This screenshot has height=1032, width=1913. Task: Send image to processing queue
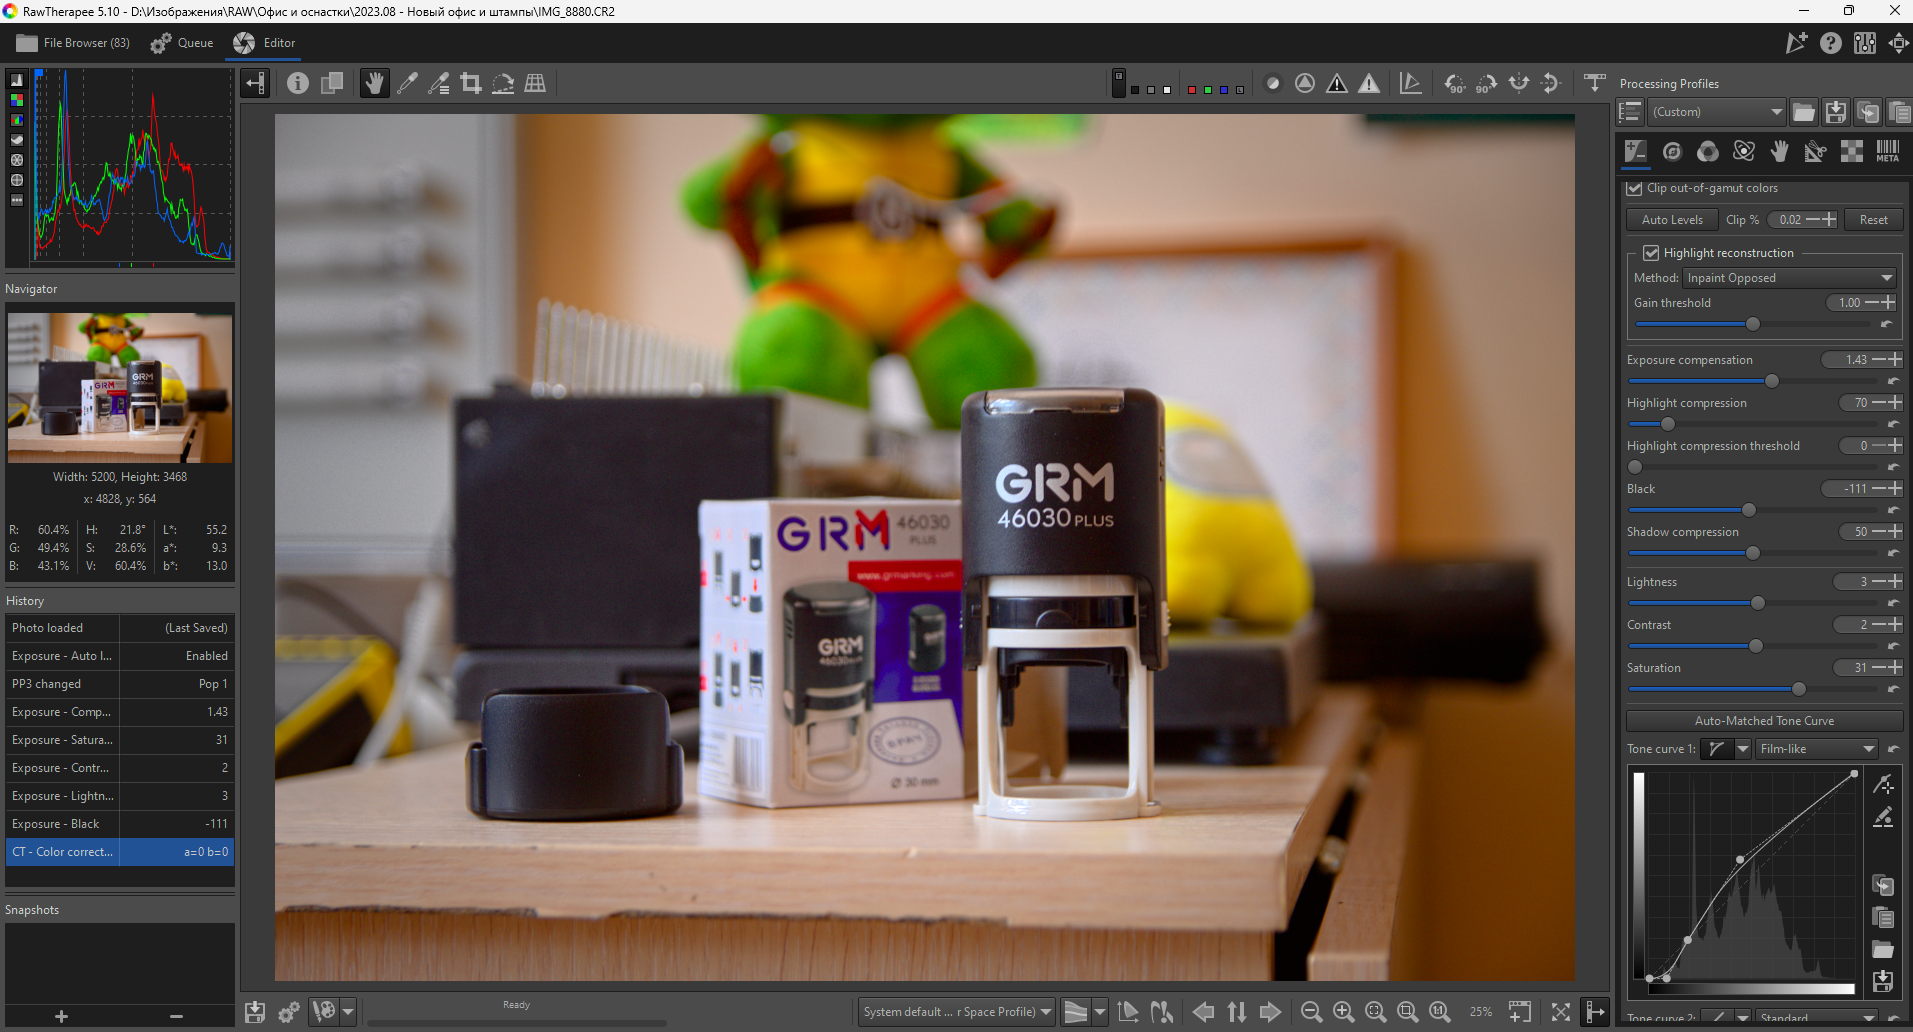[289, 1012]
